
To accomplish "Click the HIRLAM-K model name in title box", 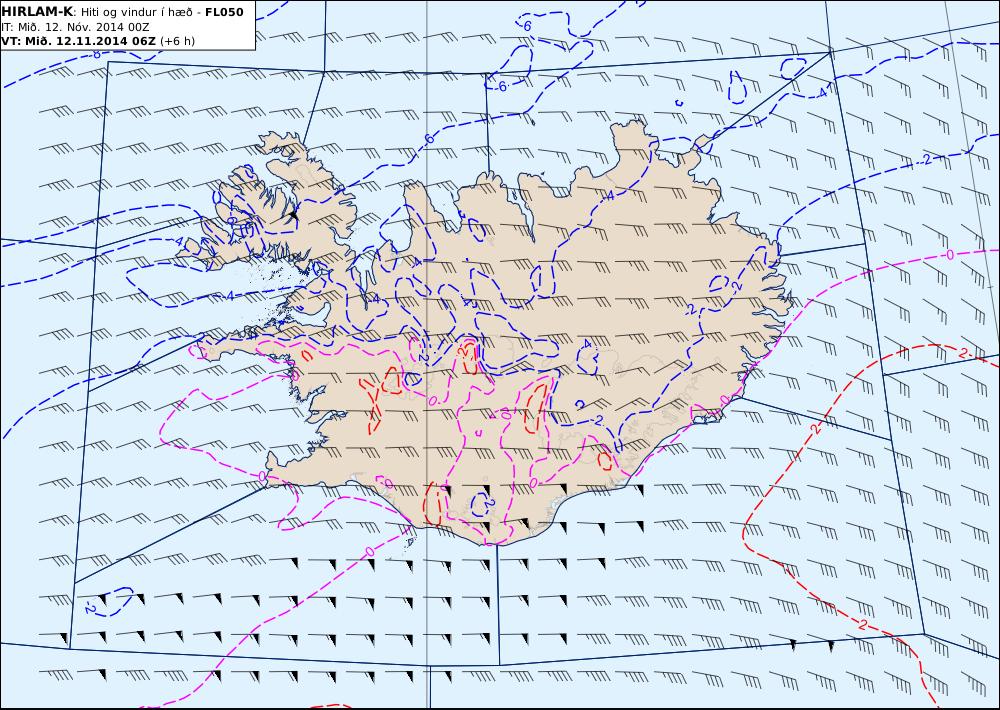I will pyautogui.click(x=37, y=12).
